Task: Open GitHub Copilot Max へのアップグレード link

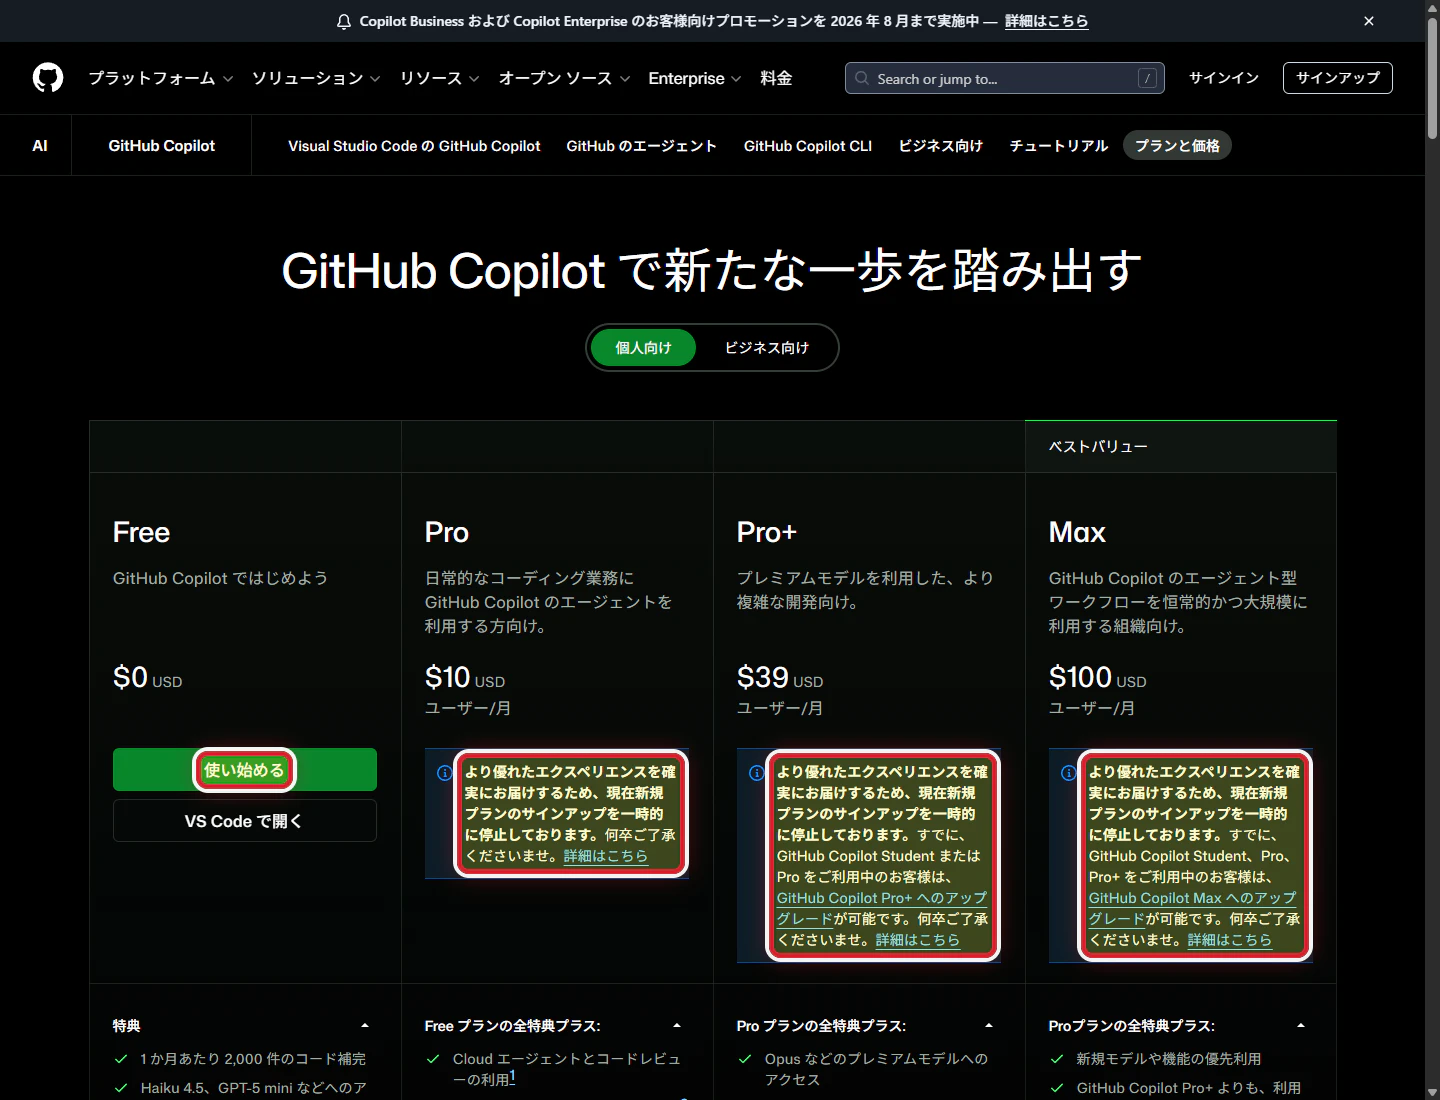Action: [x=1192, y=908]
